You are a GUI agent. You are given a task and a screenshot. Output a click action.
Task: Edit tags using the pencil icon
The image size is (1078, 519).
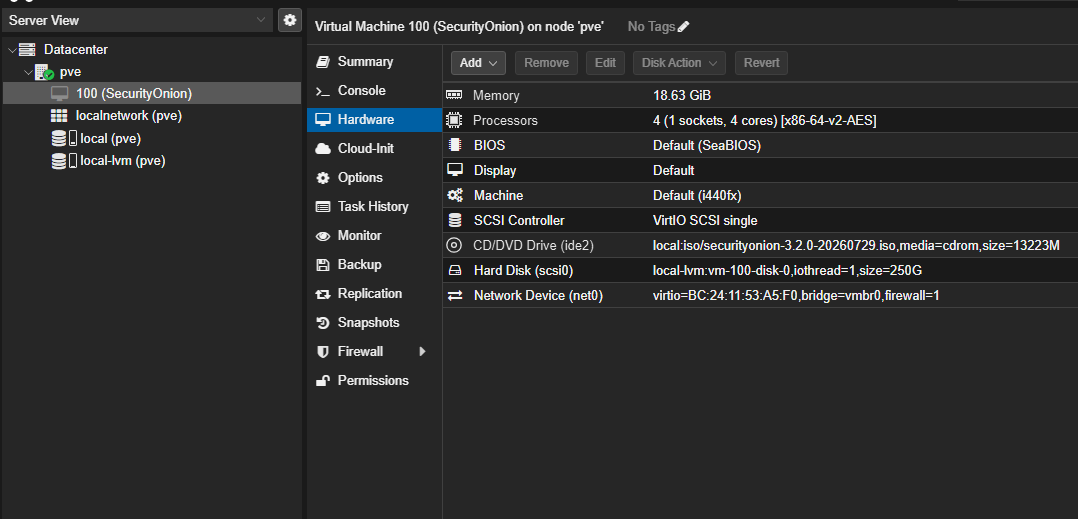click(x=683, y=27)
